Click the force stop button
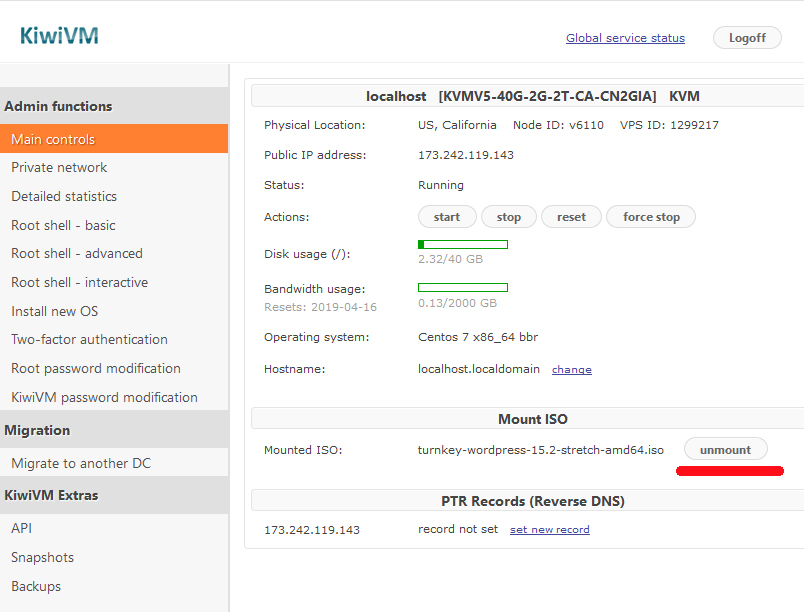Screen dimensions: 804x612 point(651,217)
